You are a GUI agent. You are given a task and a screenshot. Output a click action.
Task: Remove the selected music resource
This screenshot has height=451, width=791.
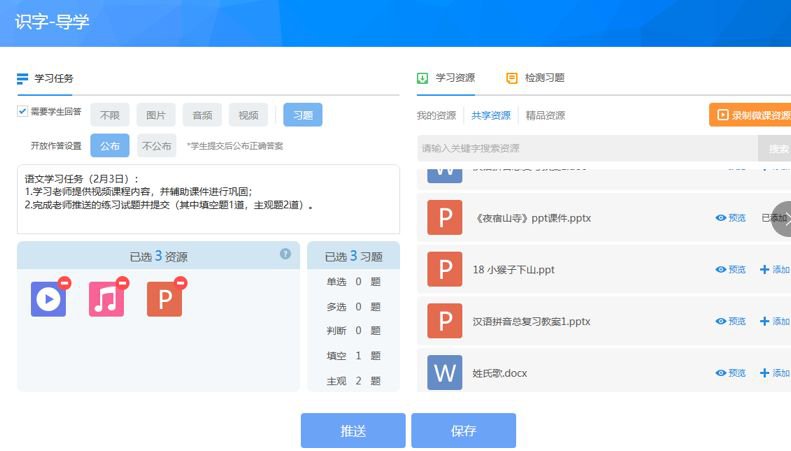pyautogui.click(x=122, y=283)
